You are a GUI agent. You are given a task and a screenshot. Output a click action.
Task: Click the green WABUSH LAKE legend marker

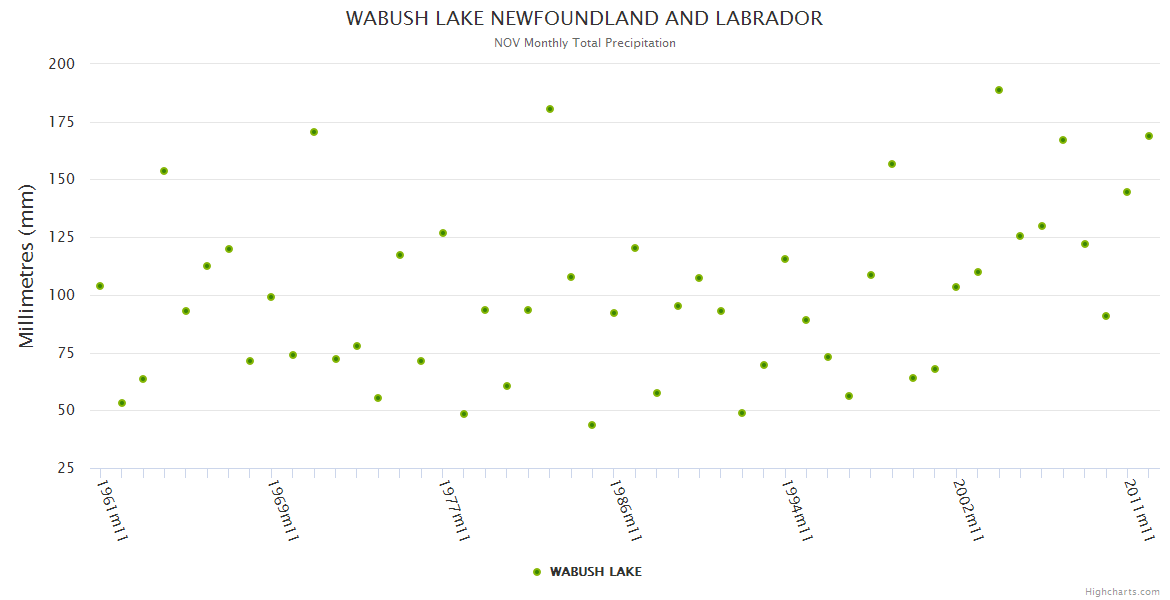click(537, 572)
